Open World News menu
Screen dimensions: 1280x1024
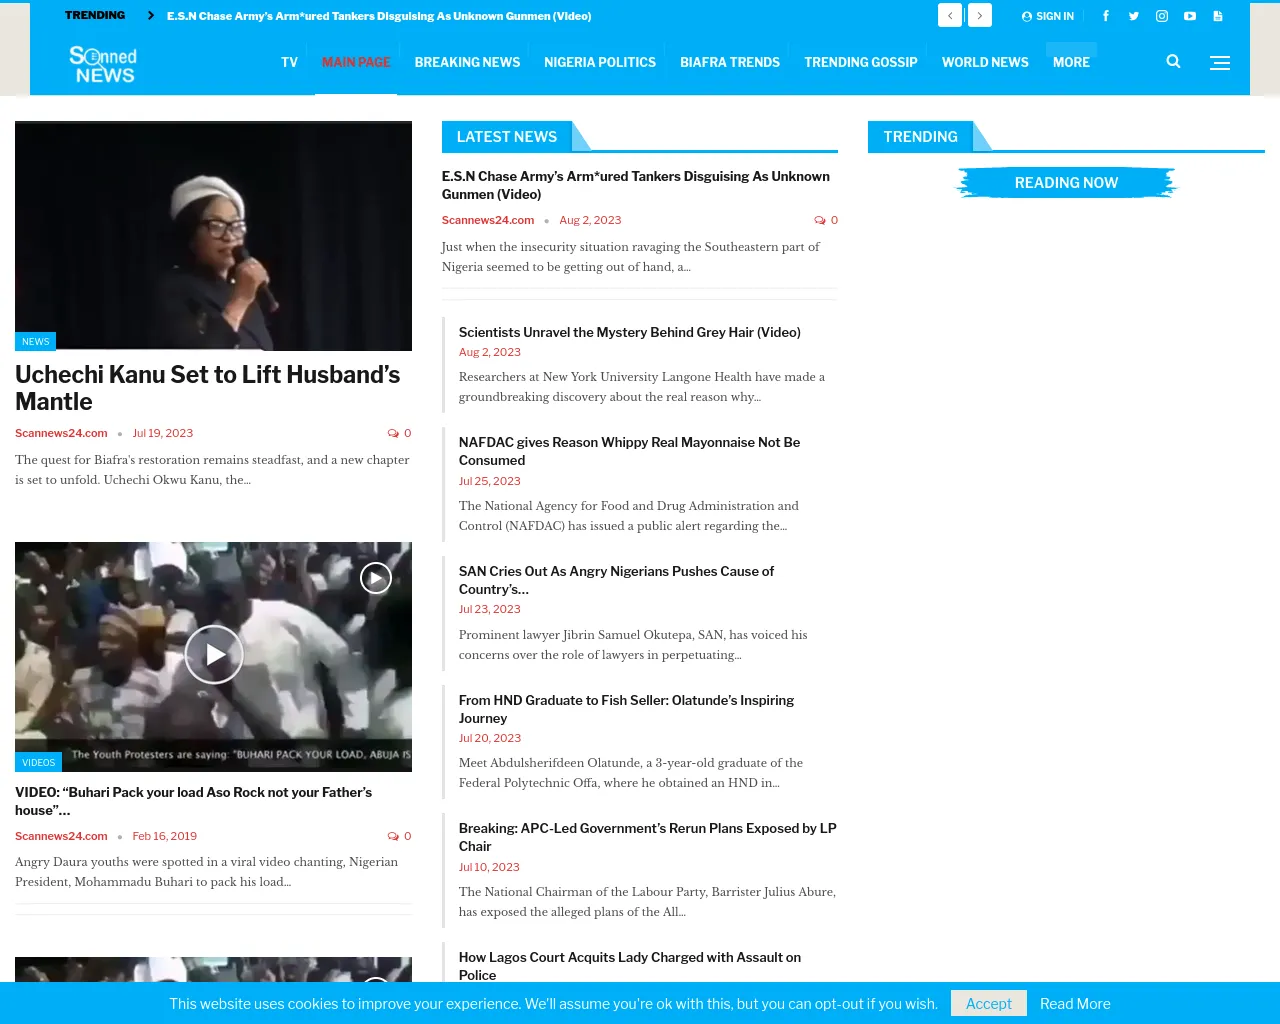pyautogui.click(x=985, y=62)
